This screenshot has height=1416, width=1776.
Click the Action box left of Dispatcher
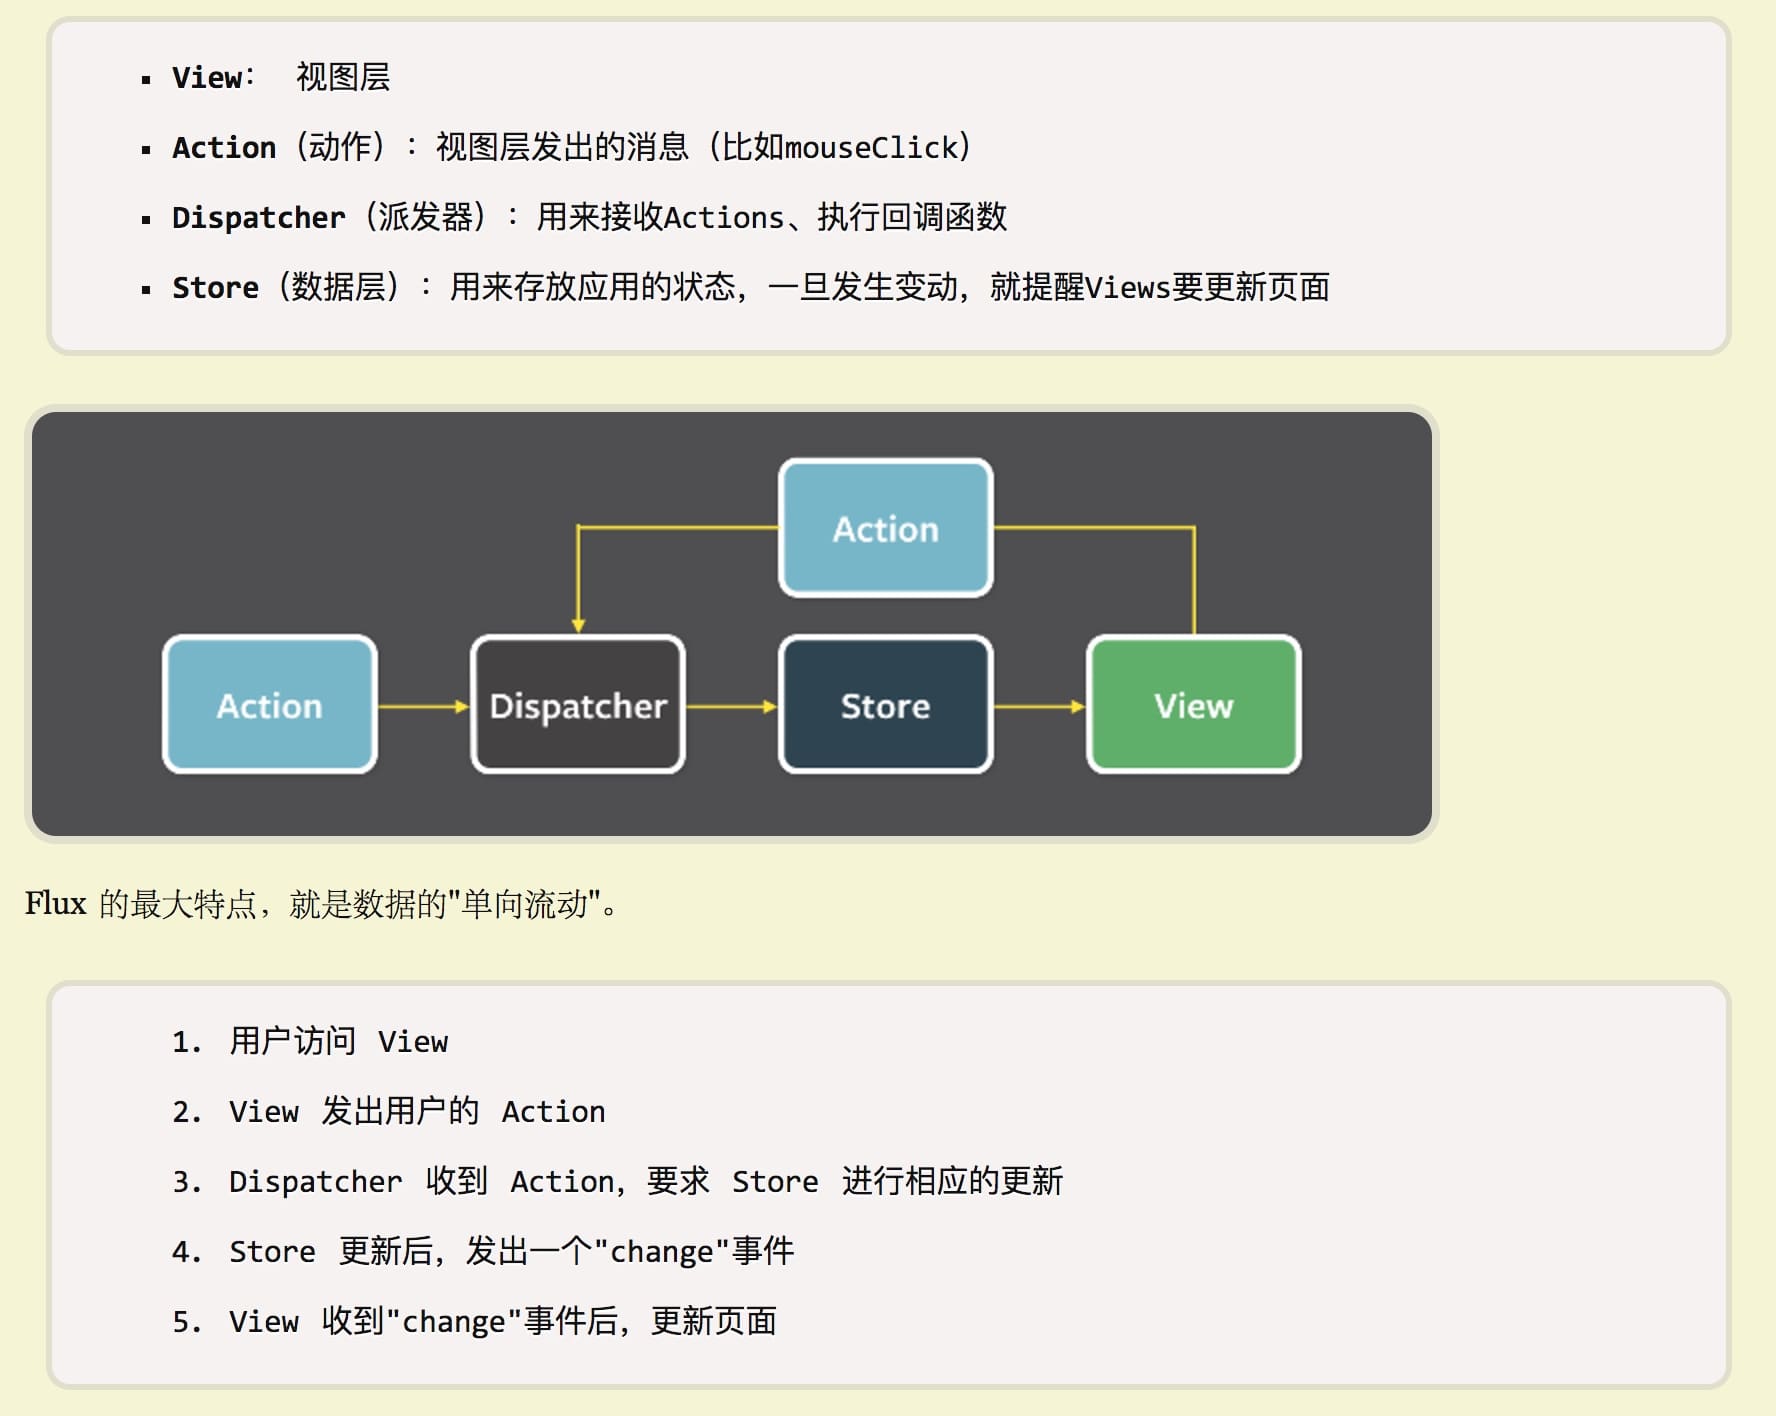270,705
